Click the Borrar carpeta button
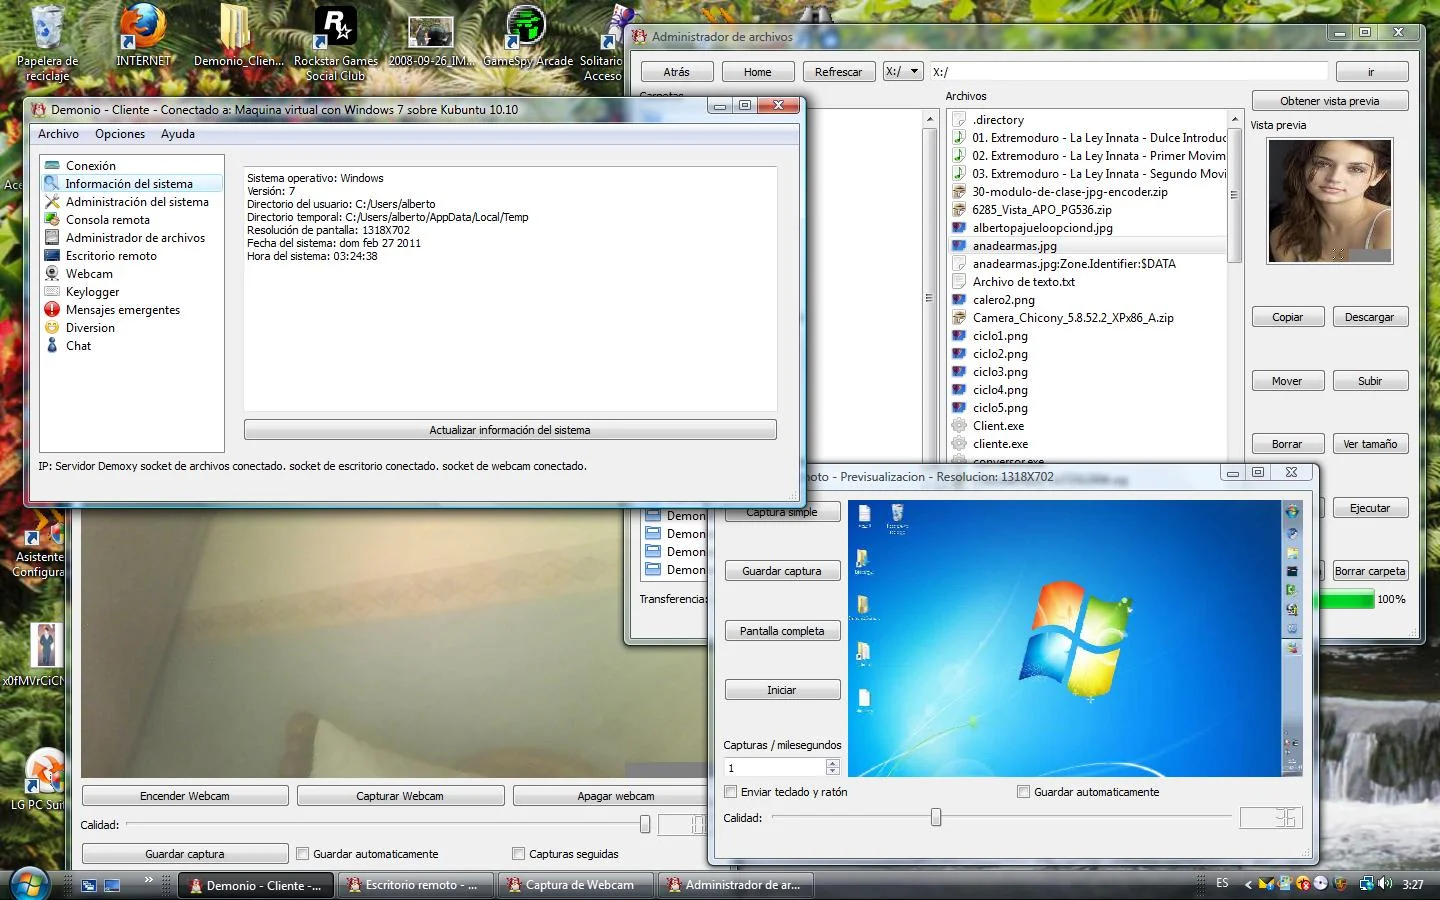Image resolution: width=1440 pixels, height=900 pixels. click(1370, 571)
